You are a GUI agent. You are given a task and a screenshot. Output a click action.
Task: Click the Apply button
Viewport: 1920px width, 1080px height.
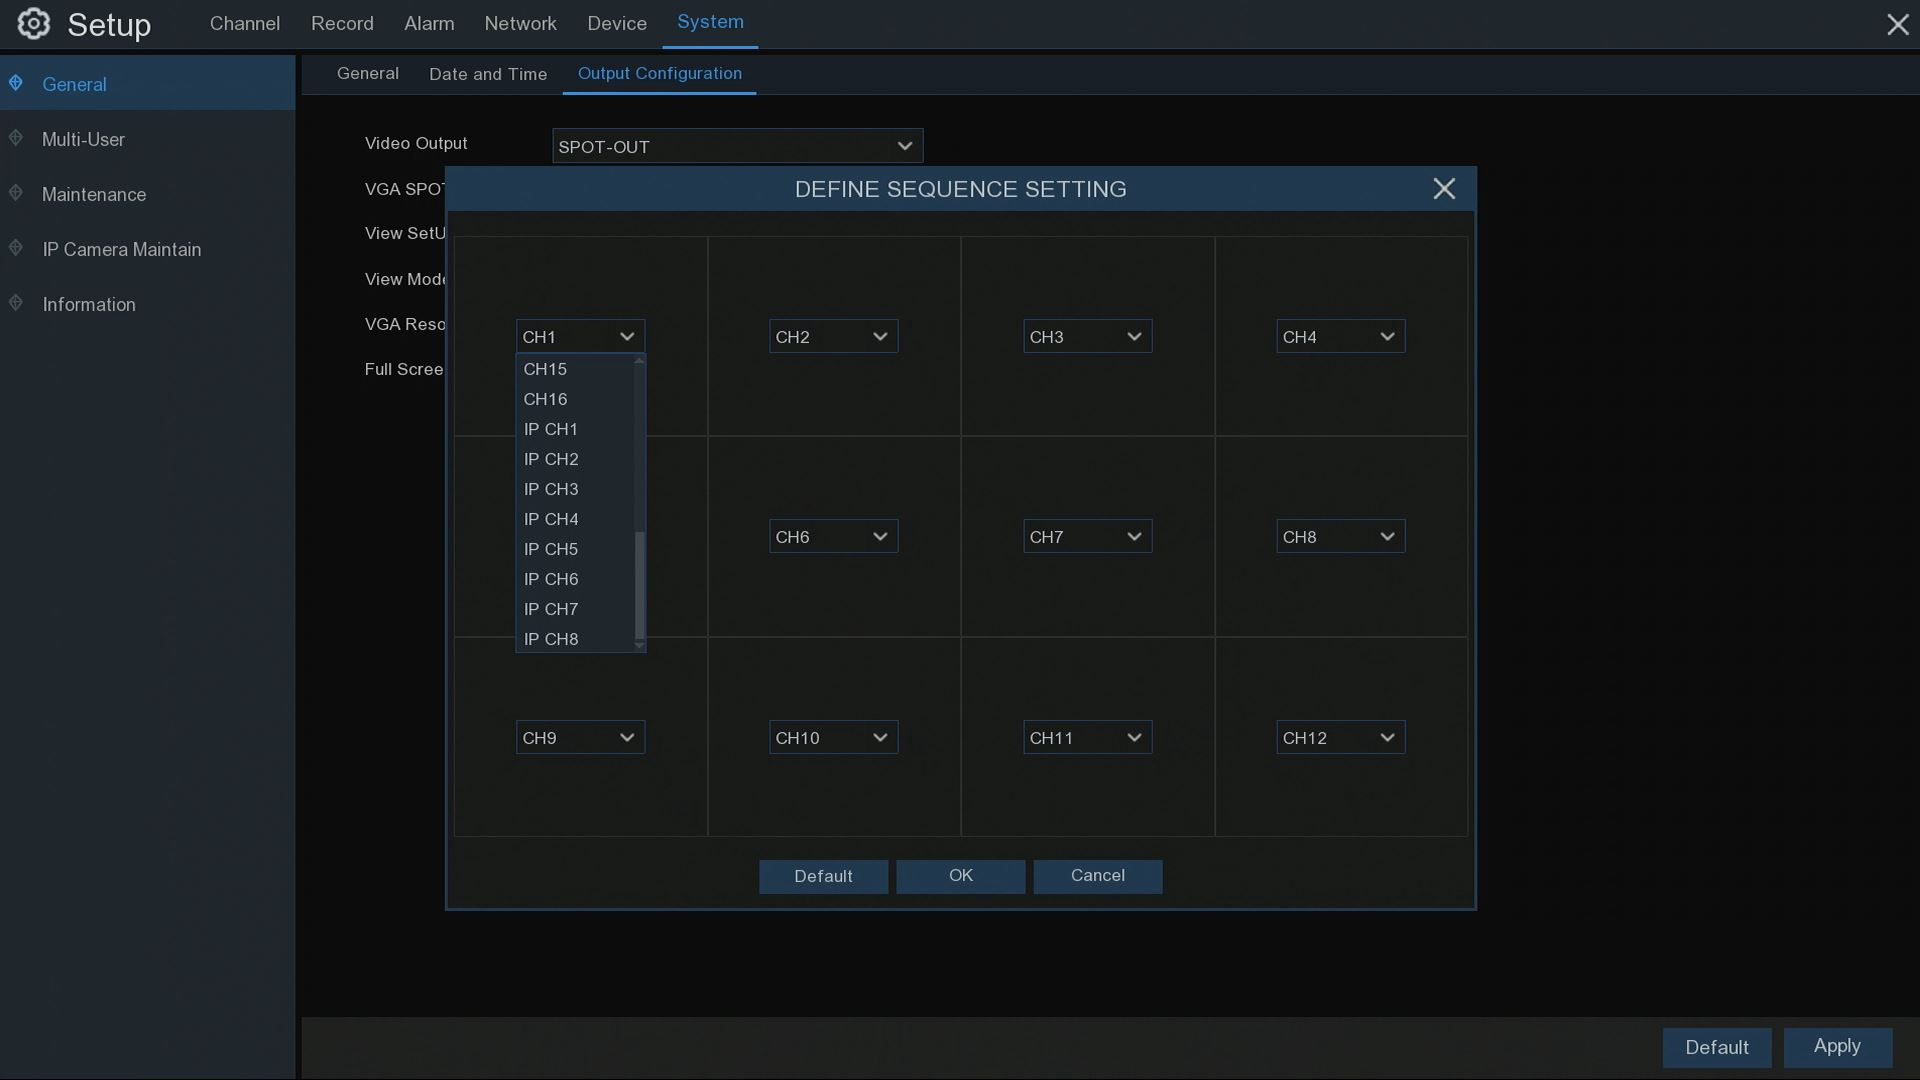[x=1837, y=1047]
